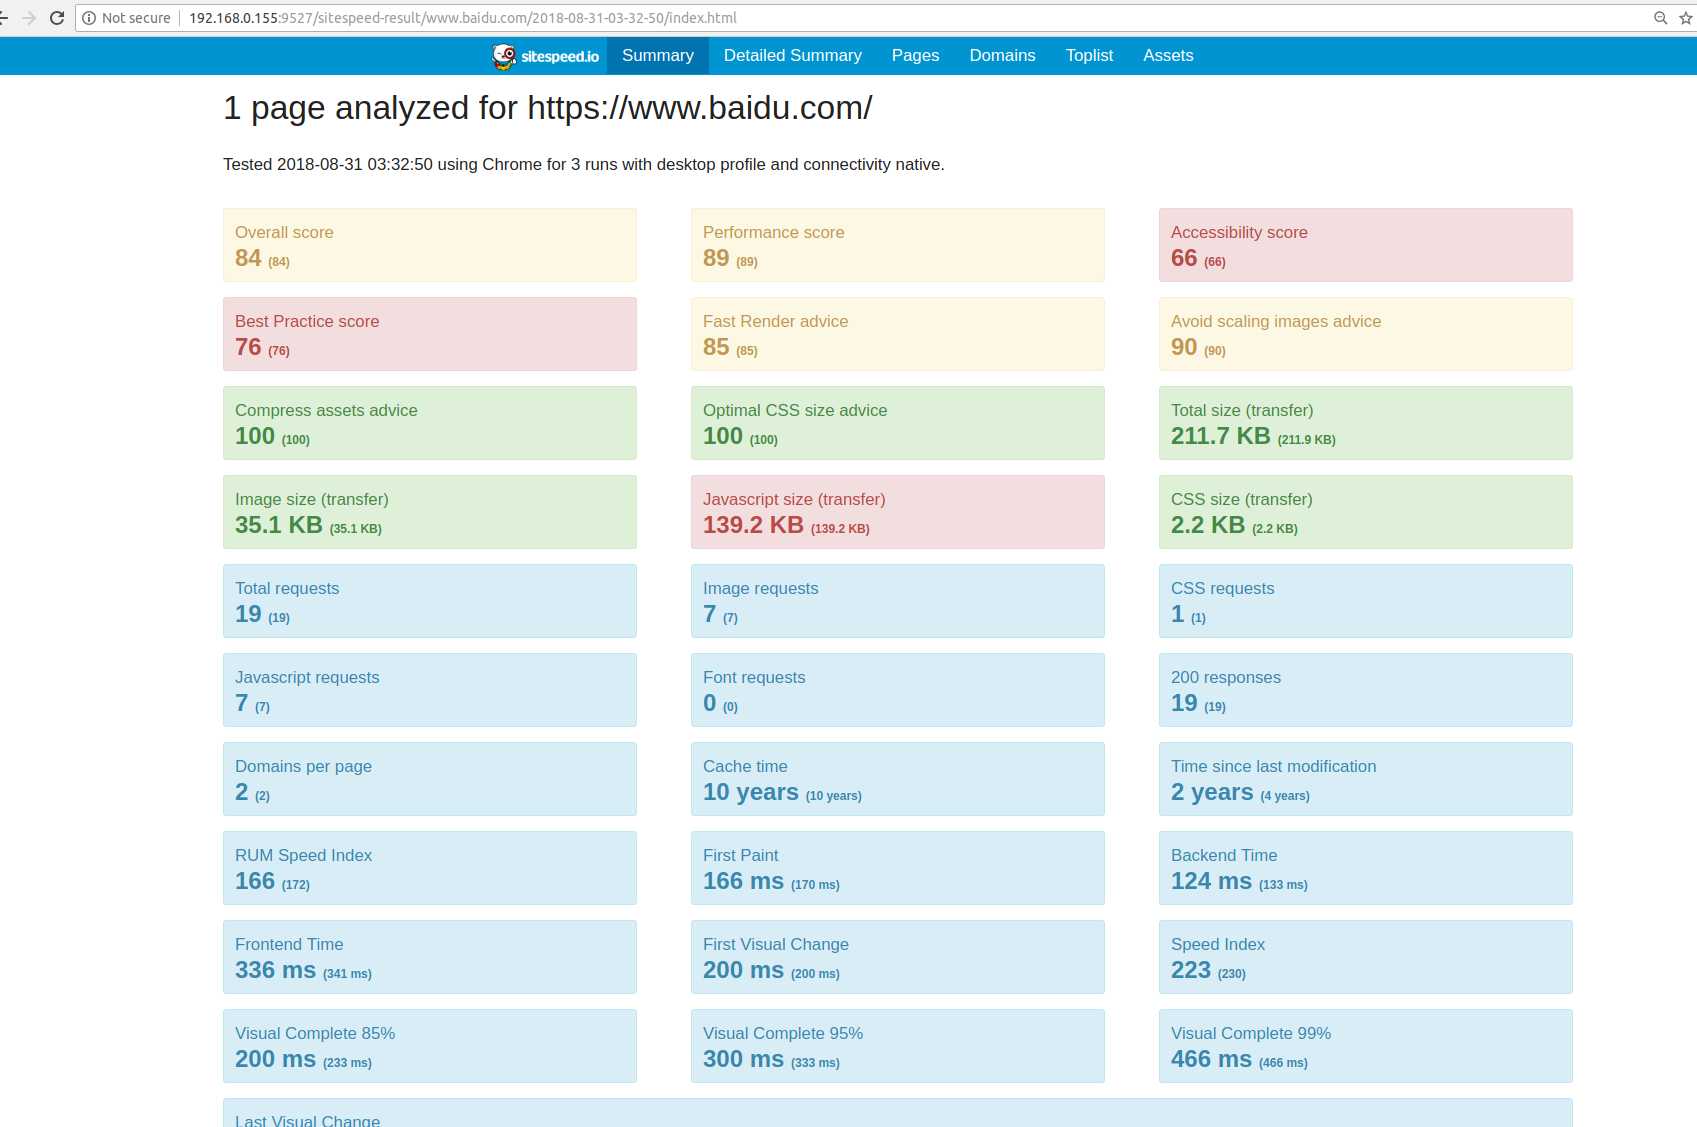Select the test date description line
This screenshot has width=1697, height=1127.
pos(583,164)
